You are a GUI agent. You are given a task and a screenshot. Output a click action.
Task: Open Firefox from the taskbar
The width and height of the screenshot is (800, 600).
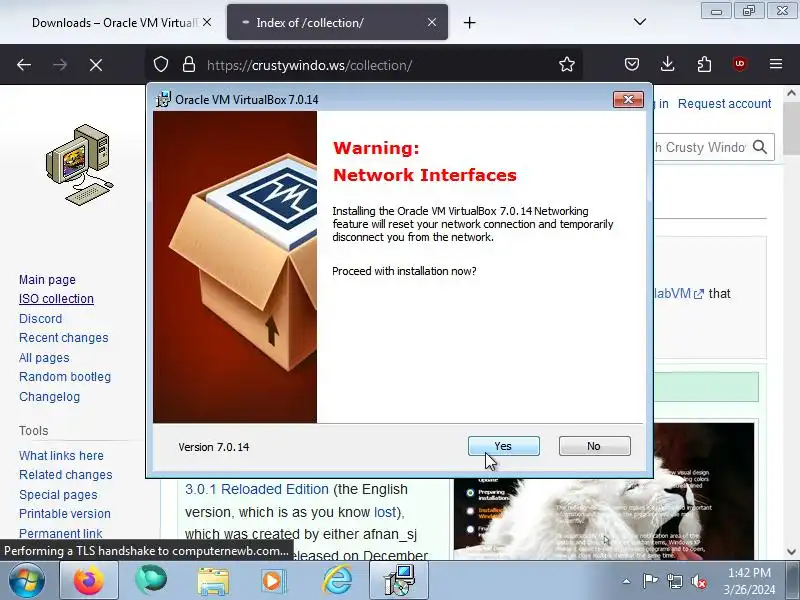coord(89,580)
